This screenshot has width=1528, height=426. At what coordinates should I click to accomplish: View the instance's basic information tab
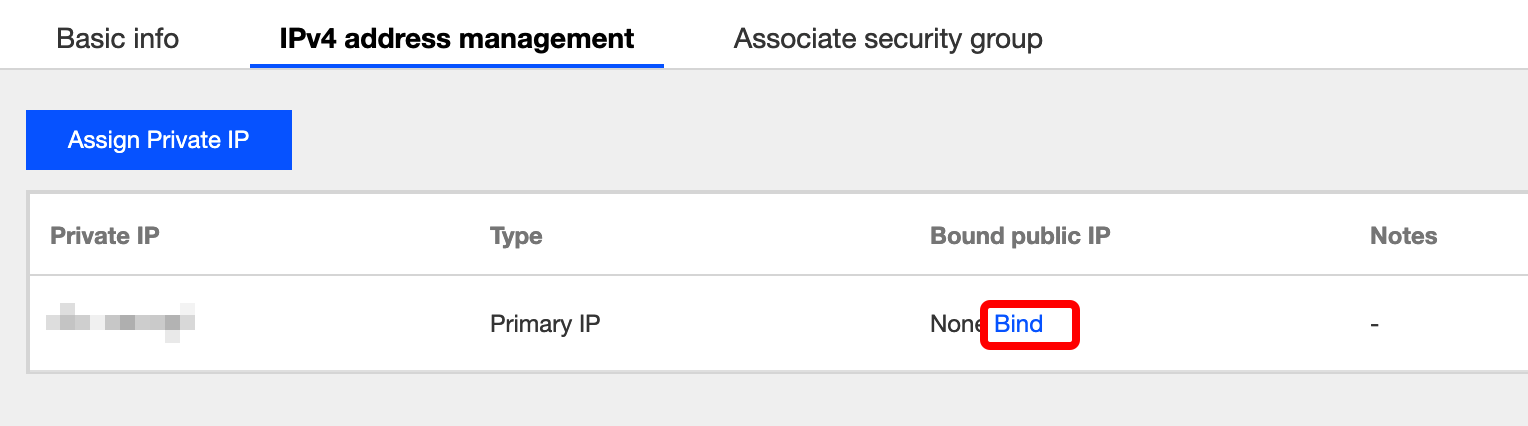(117, 39)
